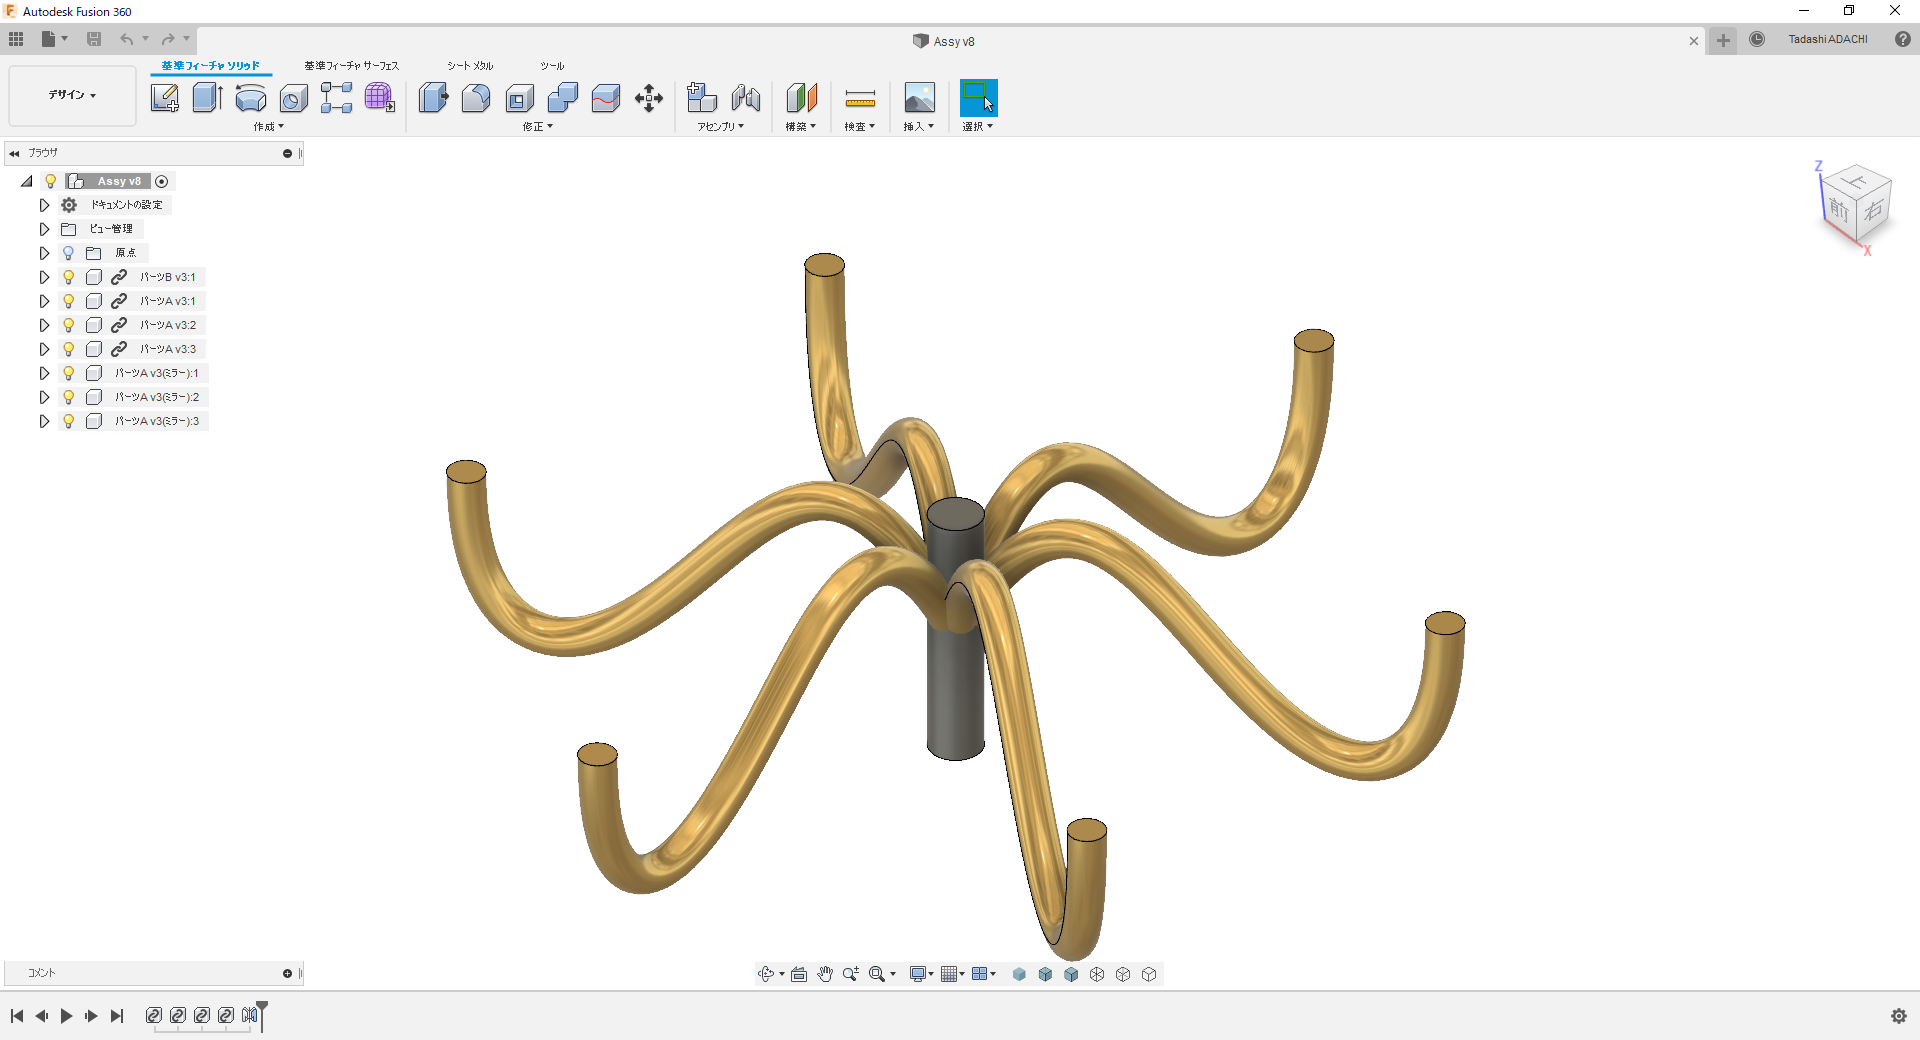The width and height of the screenshot is (1920, 1040).
Task: Select the Revolve tool icon
Action: tap(250, 98)
